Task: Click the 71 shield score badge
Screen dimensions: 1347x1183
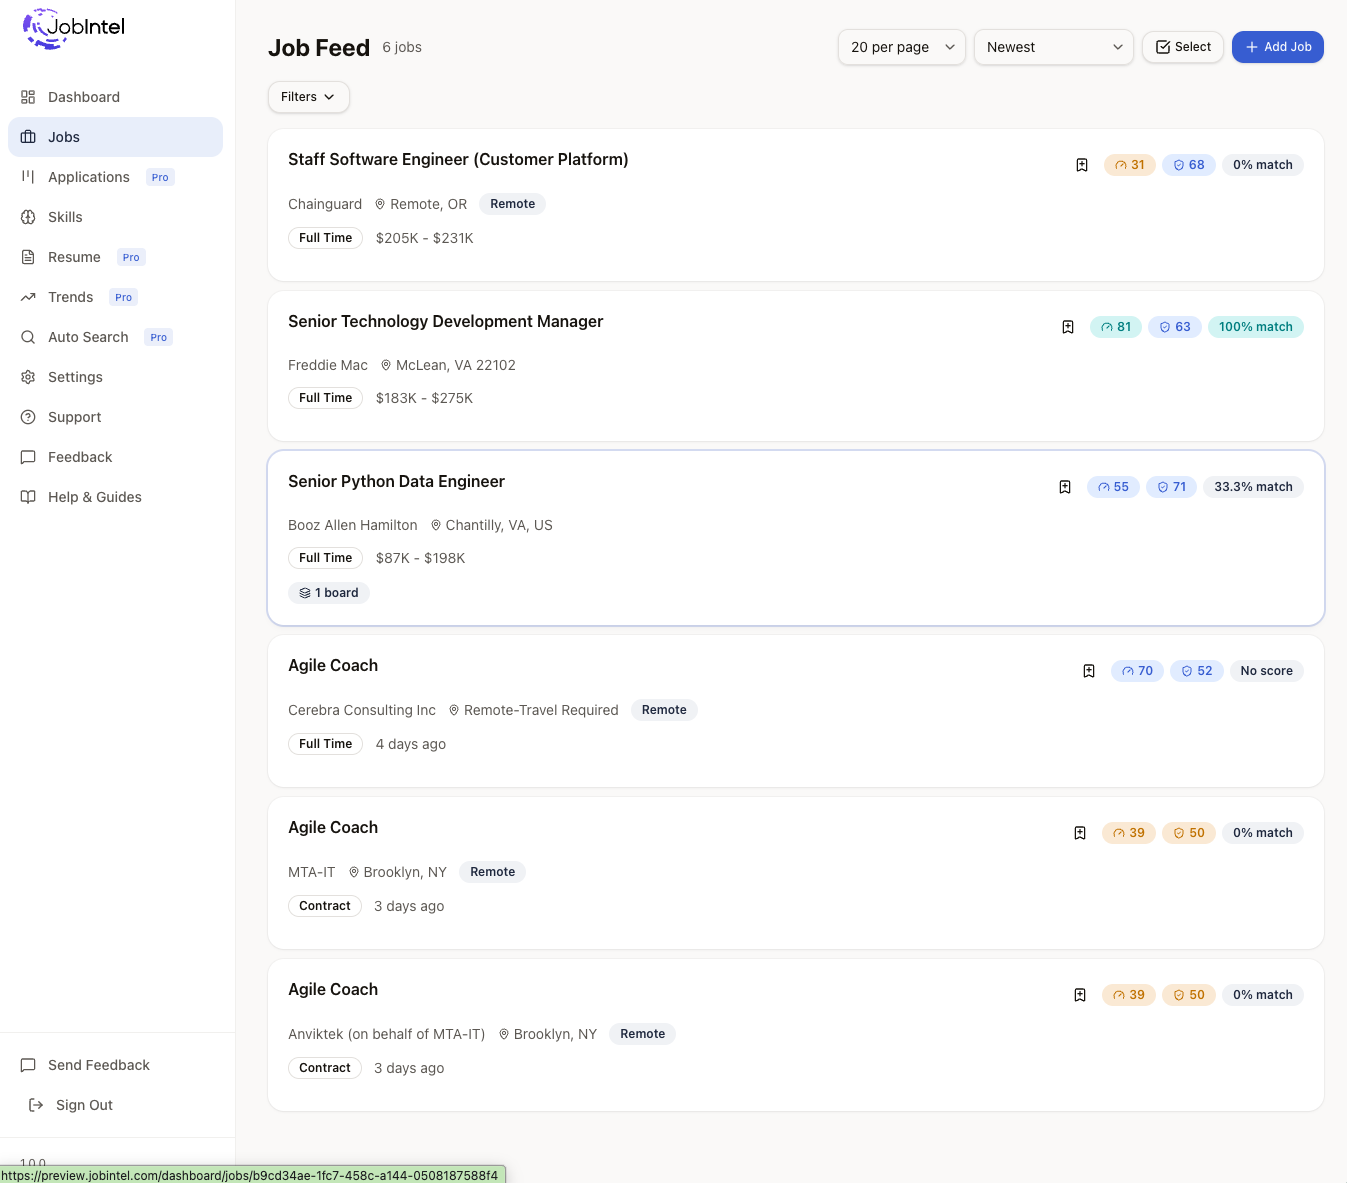Action: click(x=1172, y=487)
